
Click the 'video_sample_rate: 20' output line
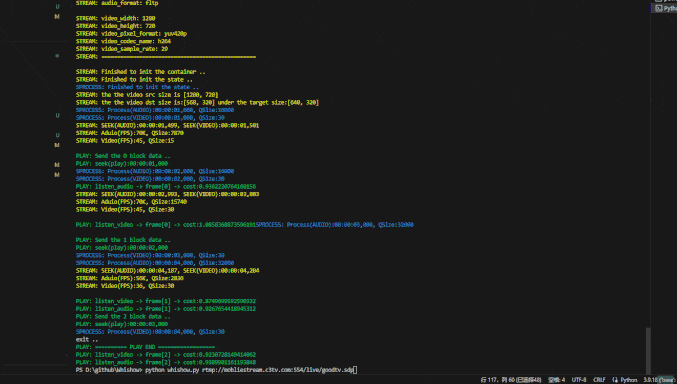122,49
